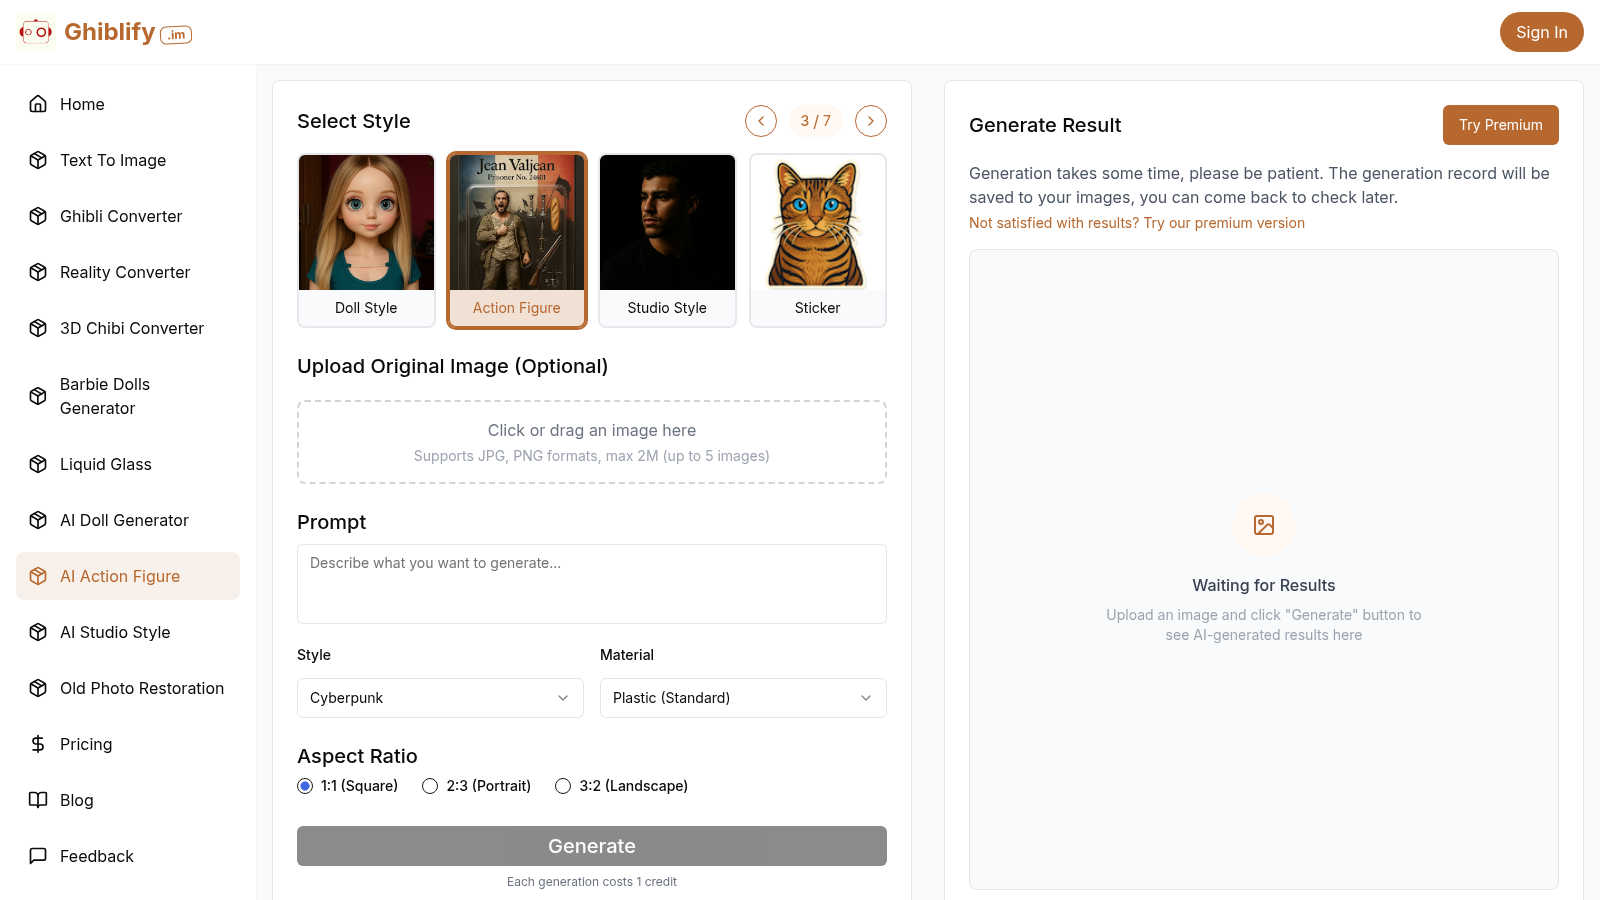Open AI Studio Style page
The width and height of the screenshot is (1600, 900).
128,632
